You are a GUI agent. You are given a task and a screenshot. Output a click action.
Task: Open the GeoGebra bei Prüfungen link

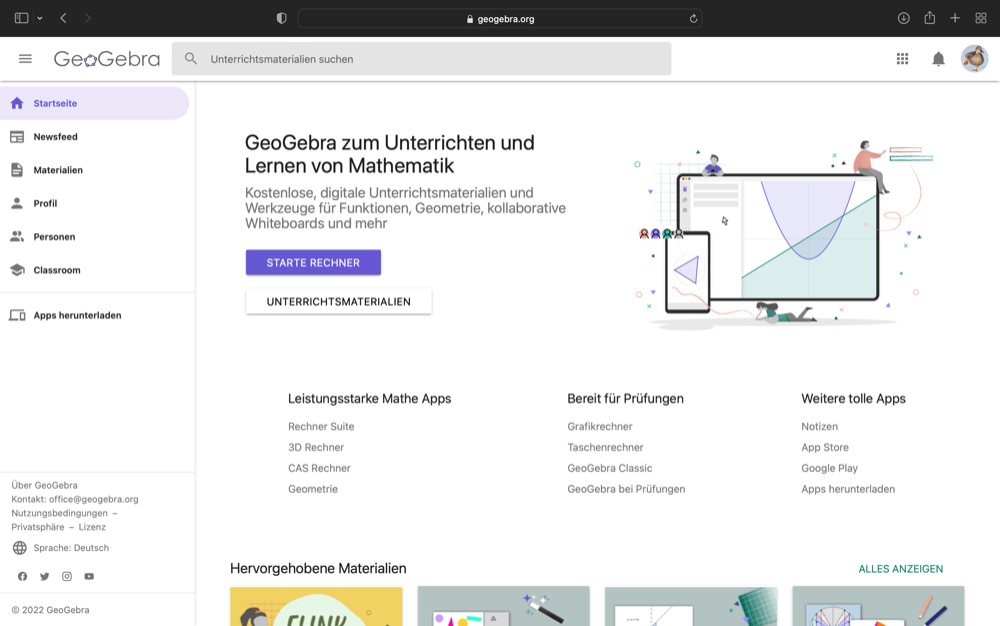[626, 489]
